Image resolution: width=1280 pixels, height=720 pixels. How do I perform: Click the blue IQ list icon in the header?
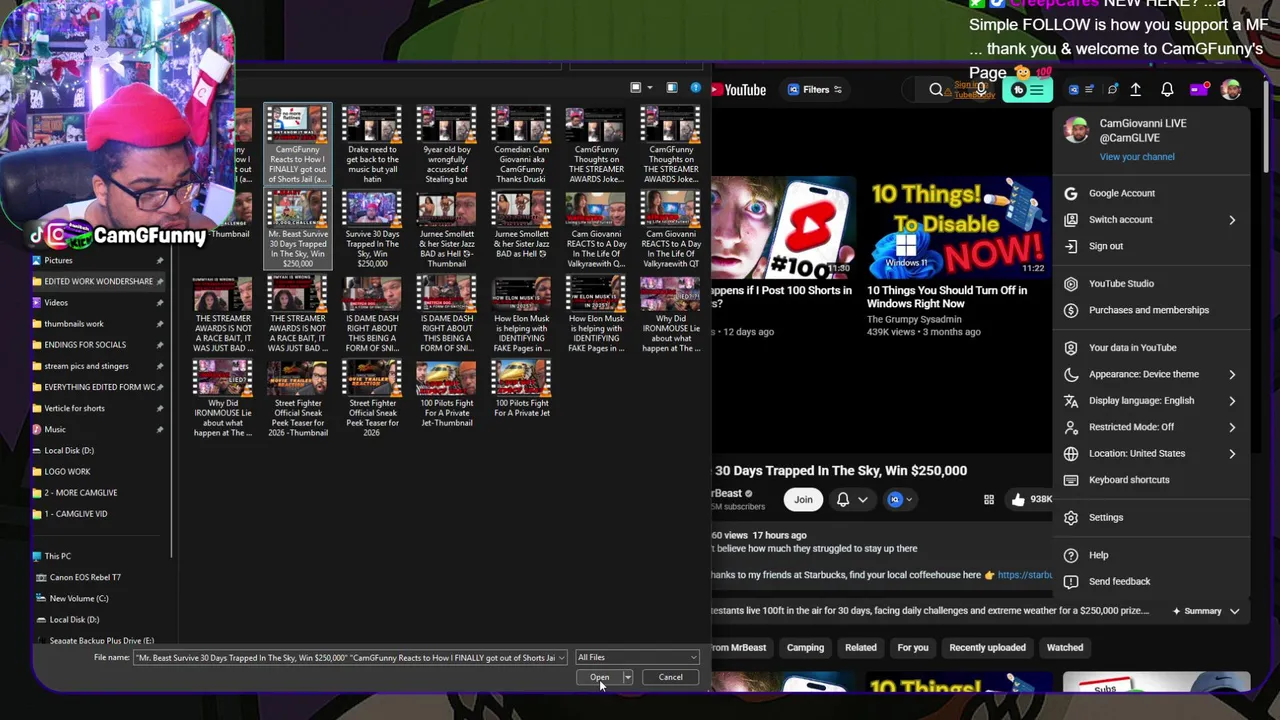[1081, 90]
